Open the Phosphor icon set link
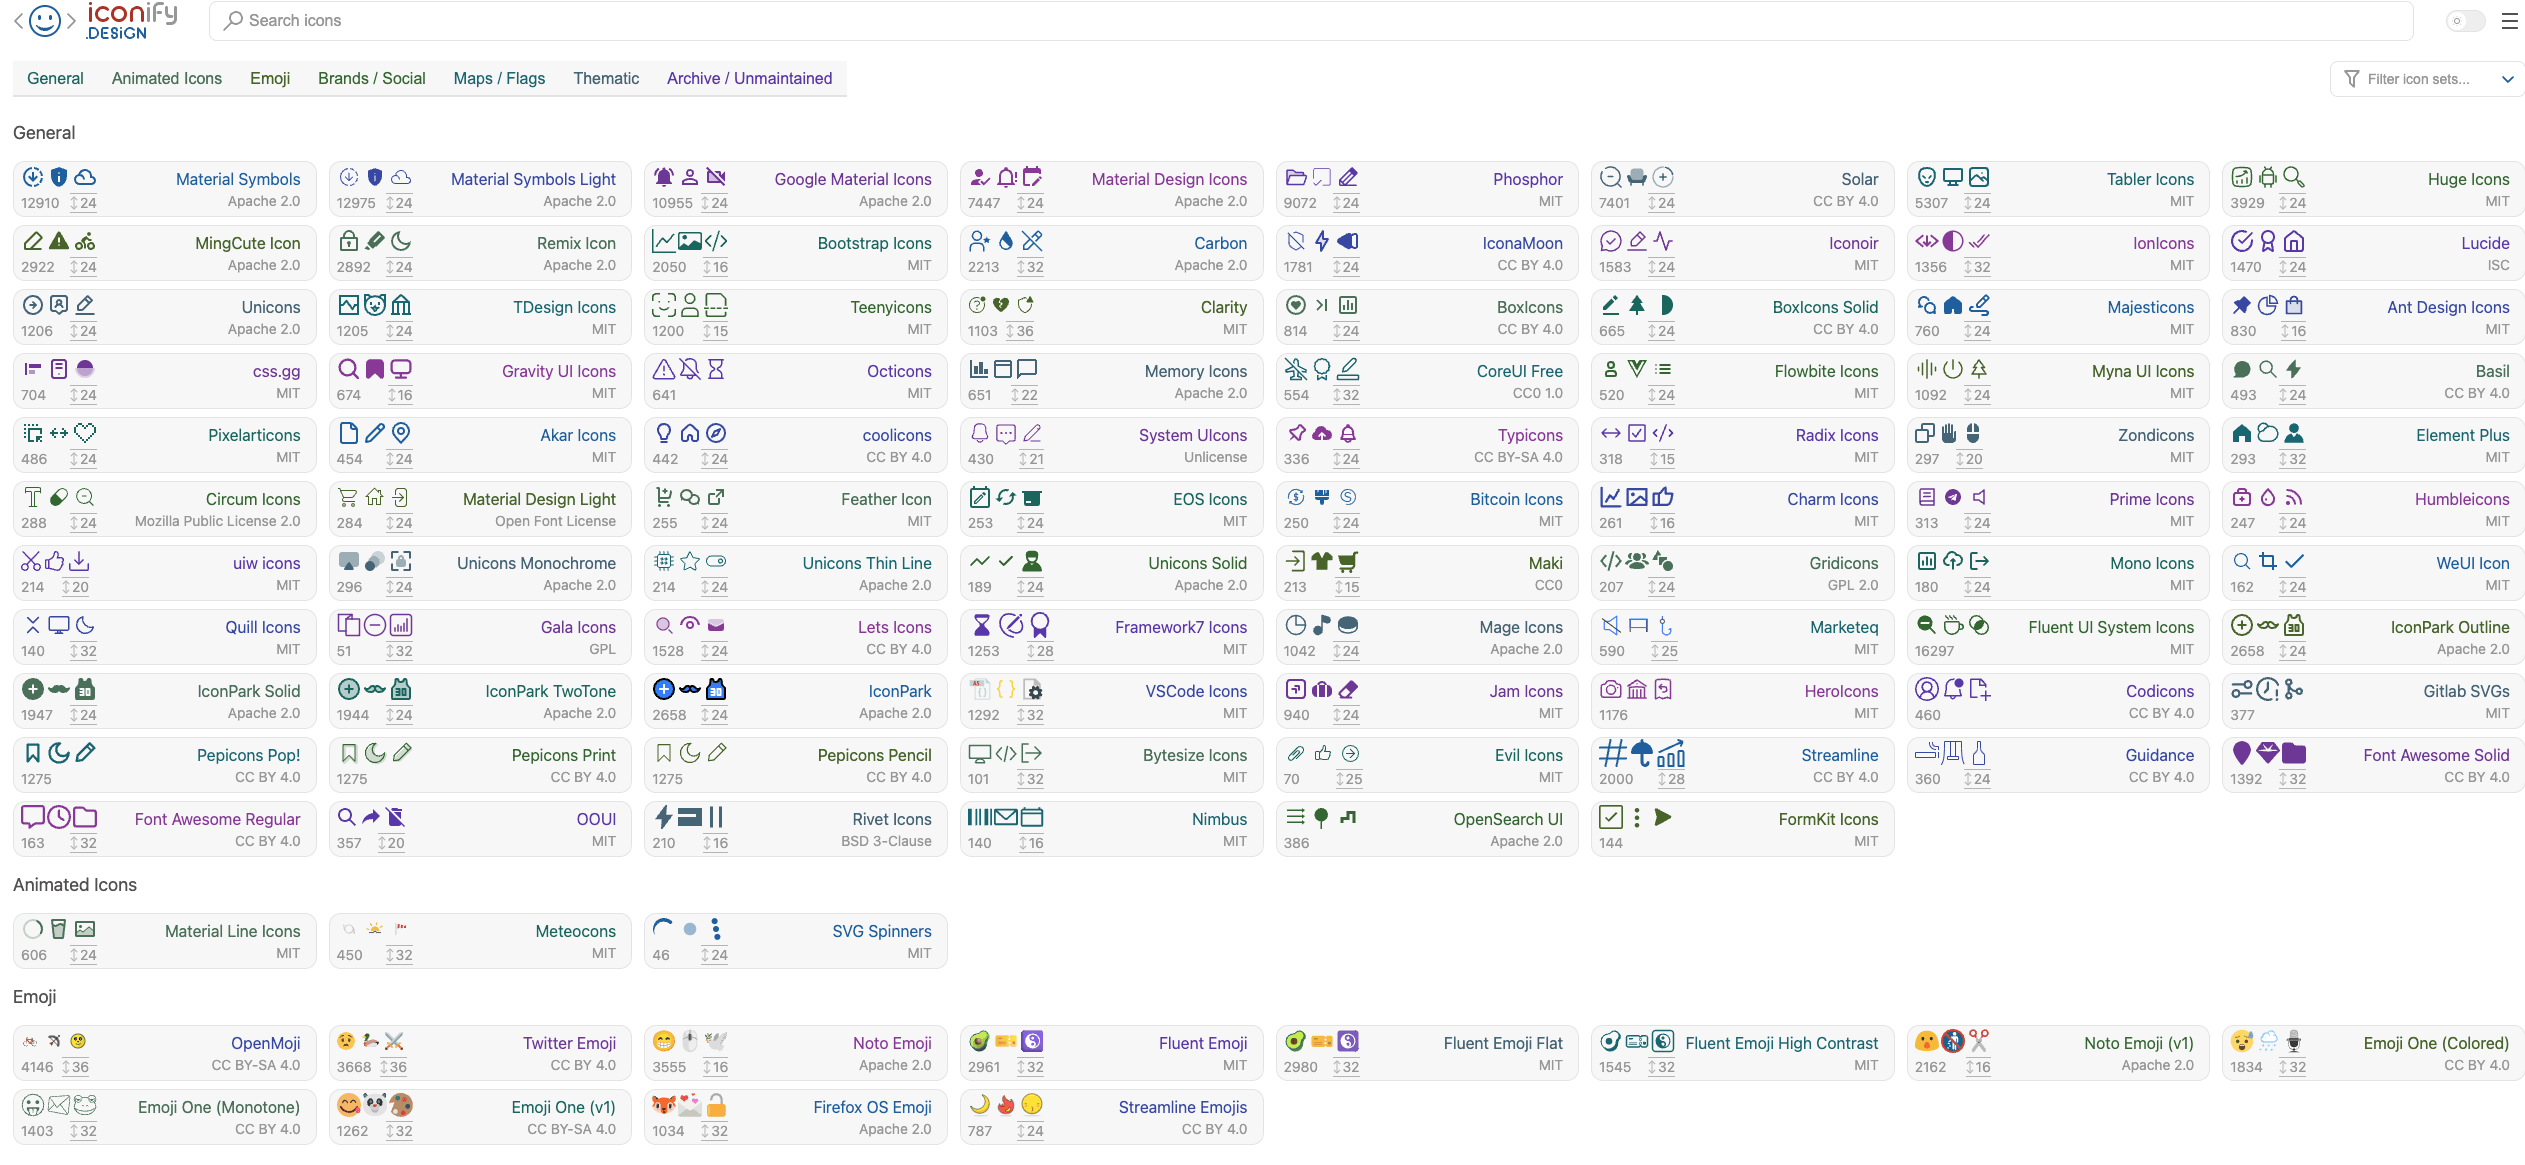Screen dimensions: 2525x1165 point(1527,179)
